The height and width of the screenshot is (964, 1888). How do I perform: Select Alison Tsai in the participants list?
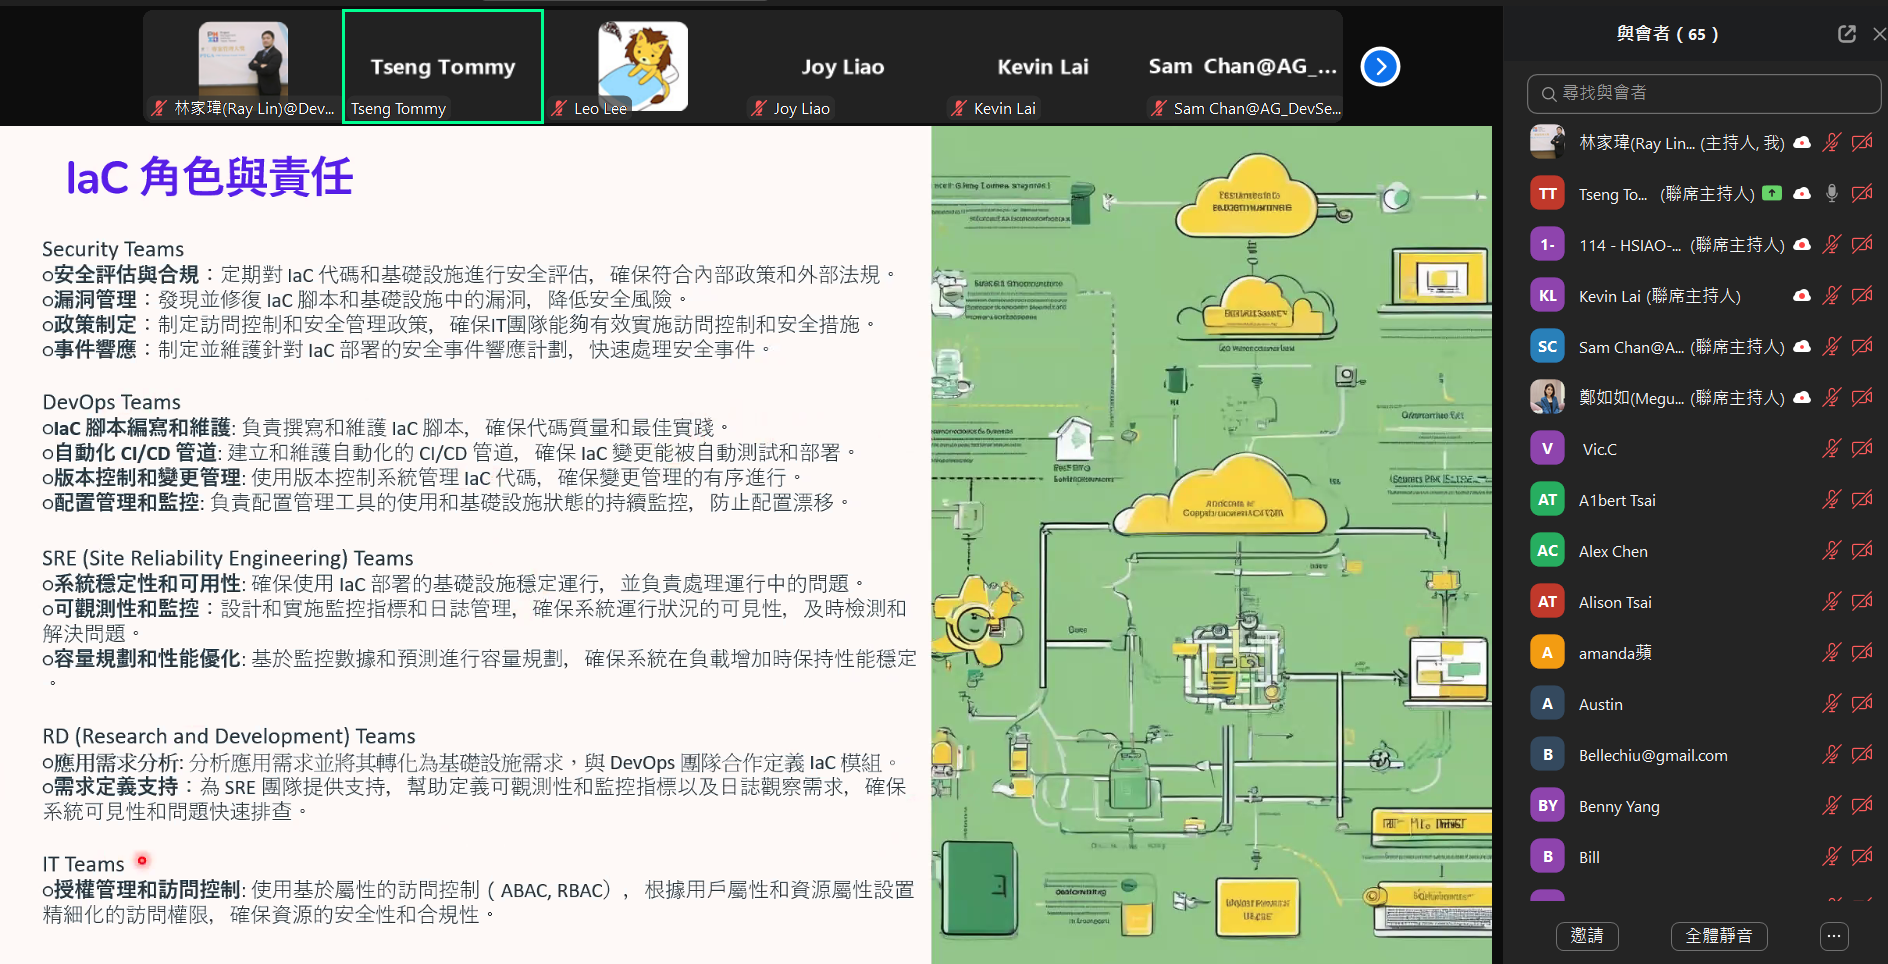[1614, 602]
